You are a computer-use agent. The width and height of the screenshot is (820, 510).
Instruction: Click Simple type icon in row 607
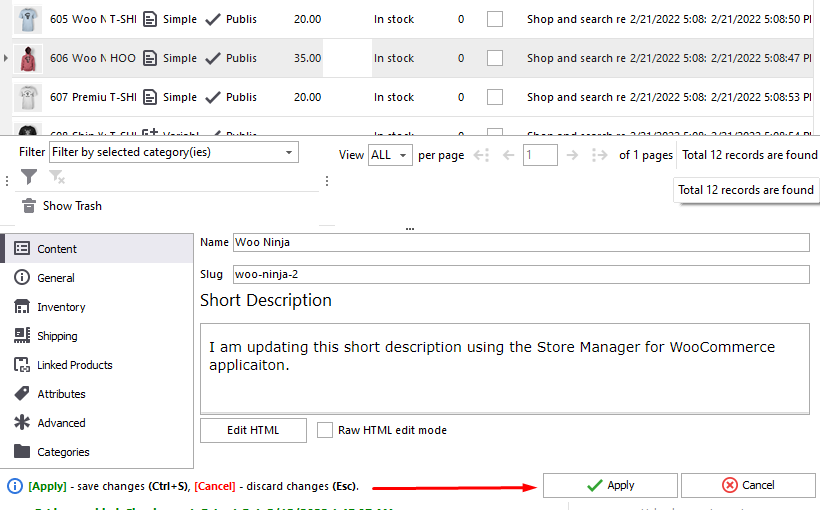click(150, 97)
